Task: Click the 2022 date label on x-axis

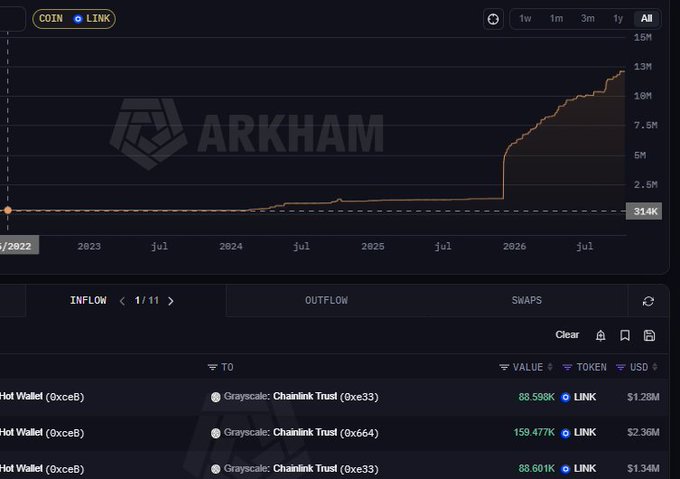Action: [x=19, y=246]
